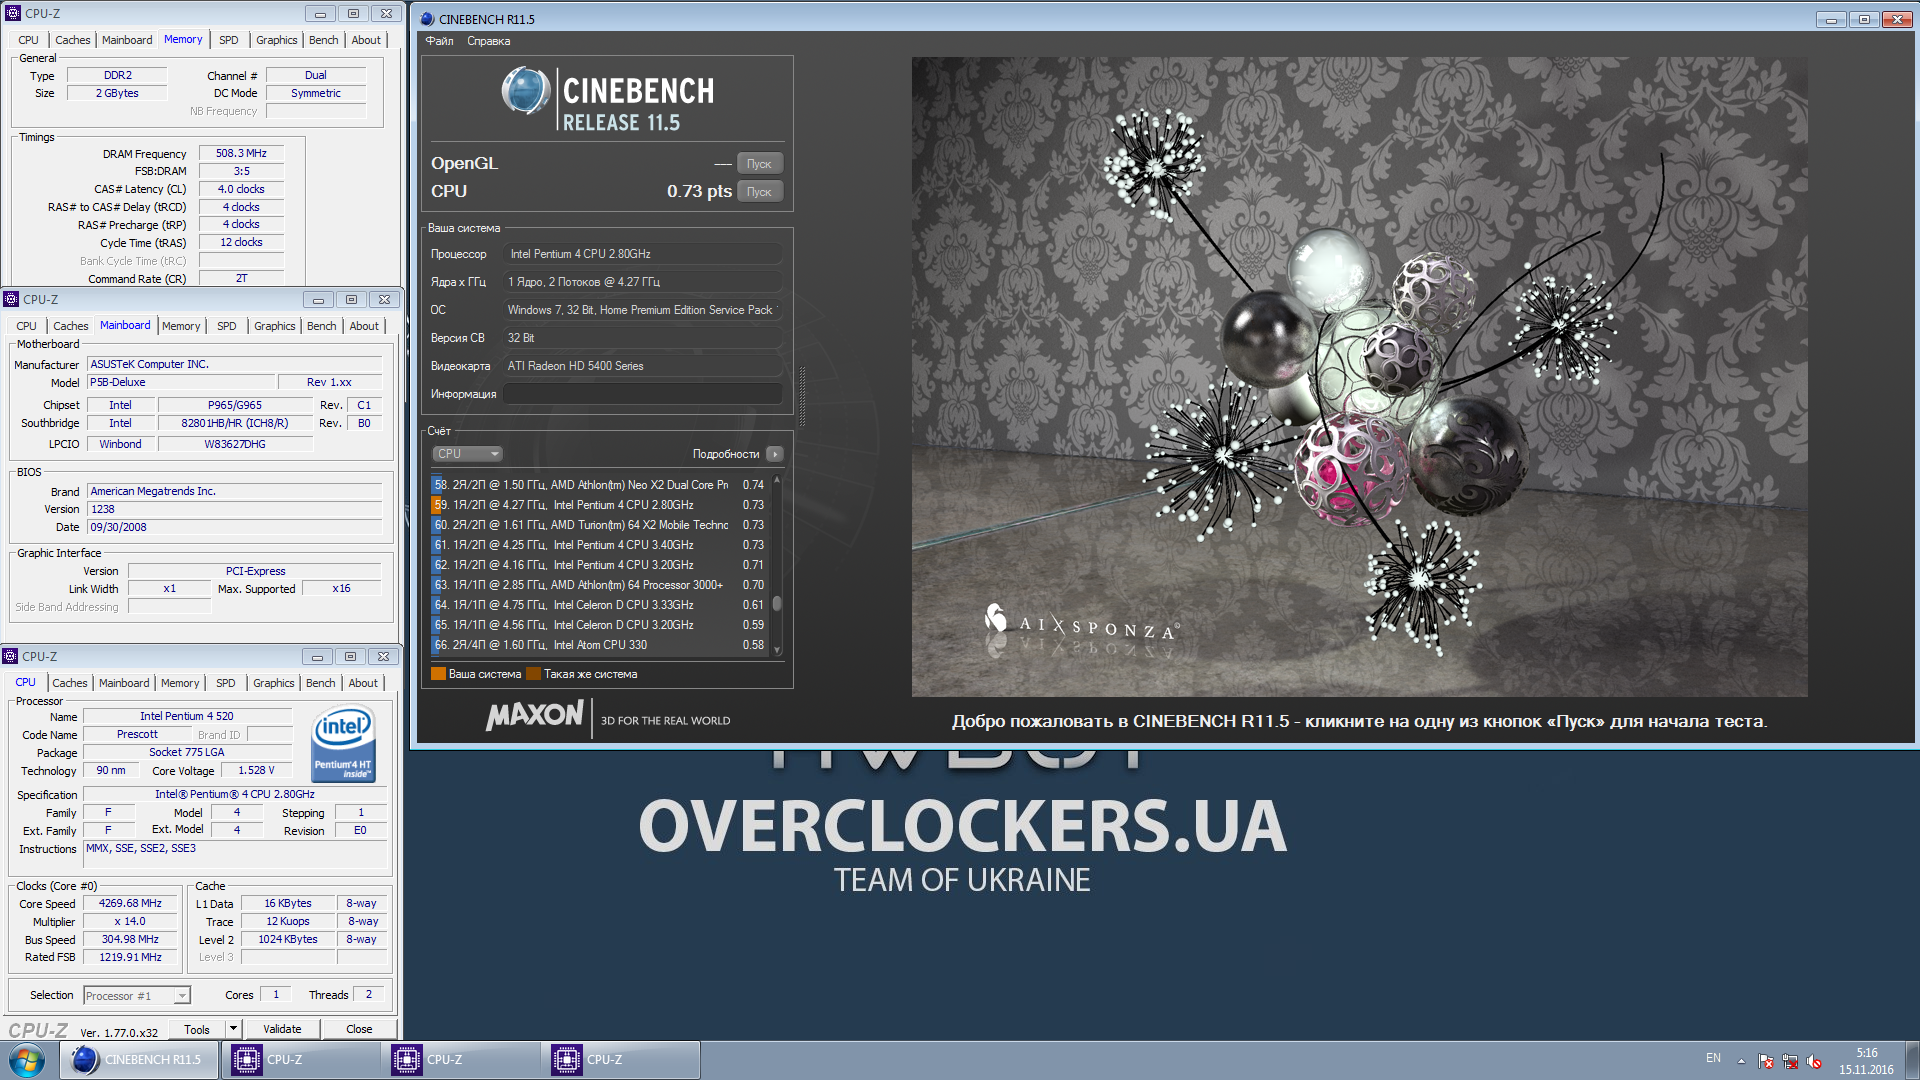Select About tab in bottom CPU-Z window
The height and width of the screenshot is (1080, 1920).
pos(363,683)
